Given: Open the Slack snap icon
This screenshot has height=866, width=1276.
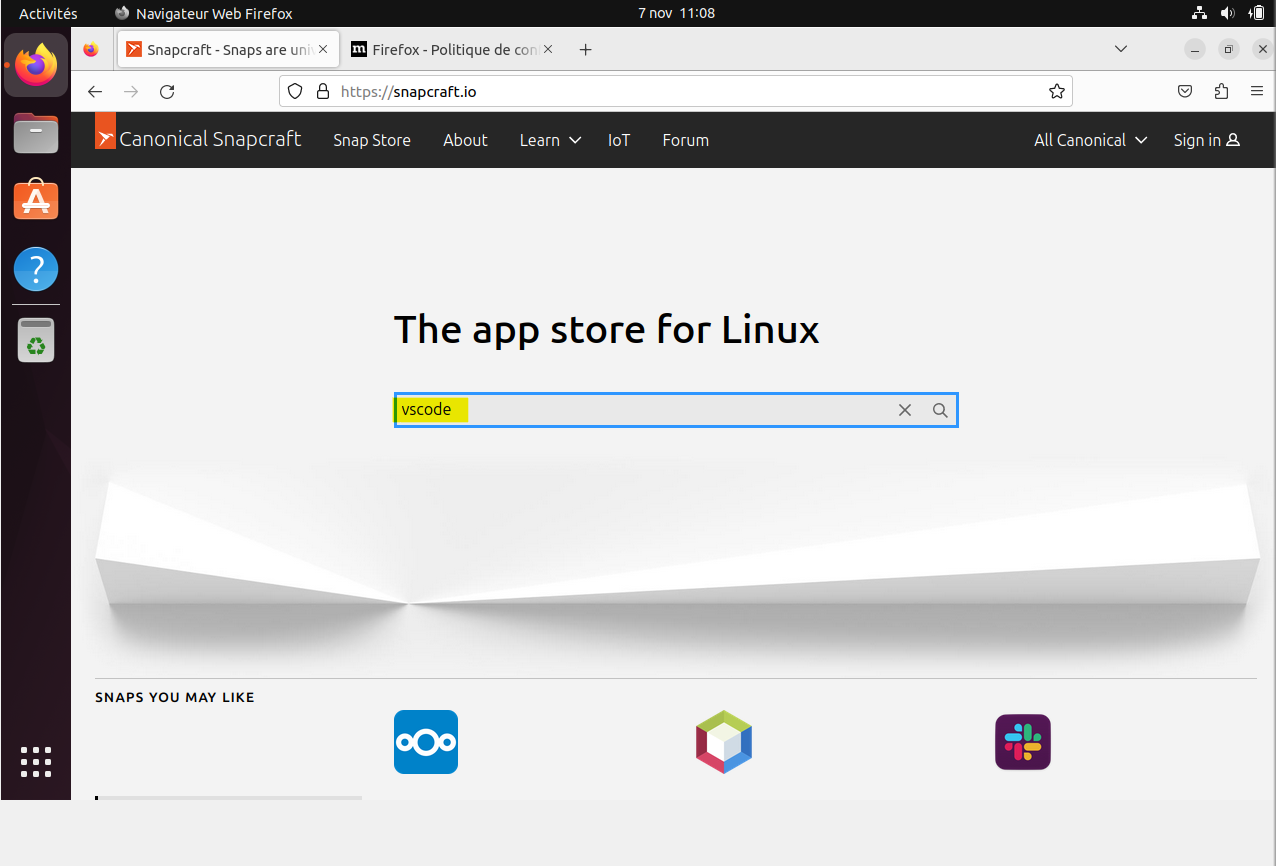Looking at the screenshot, I should point(1022,742).
